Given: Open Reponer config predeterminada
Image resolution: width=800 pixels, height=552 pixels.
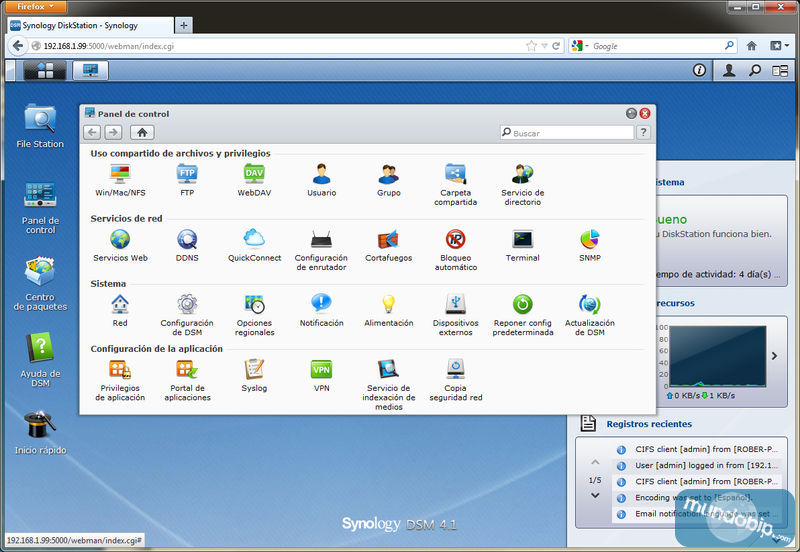Looking at the screenshot, I should [522, 315].
